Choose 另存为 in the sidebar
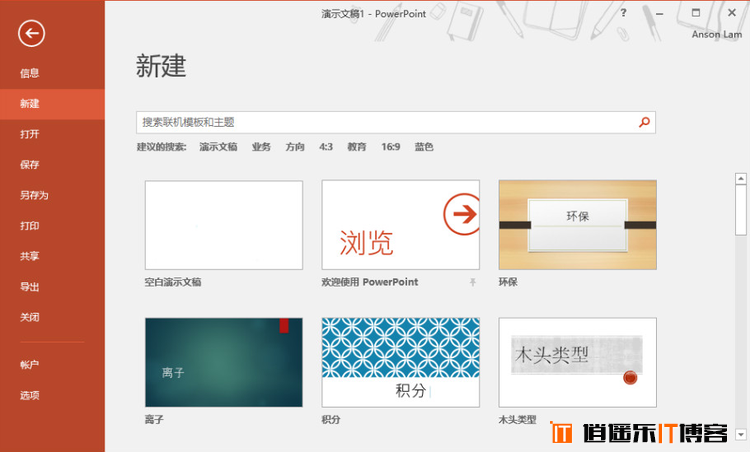 (x=34, y=195)
